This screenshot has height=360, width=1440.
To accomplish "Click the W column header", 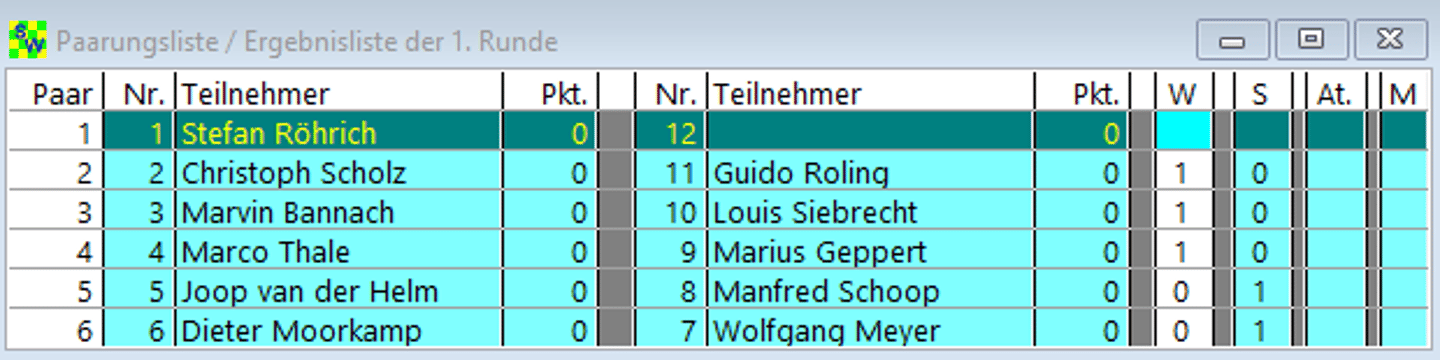I will tap(1183, 93).
